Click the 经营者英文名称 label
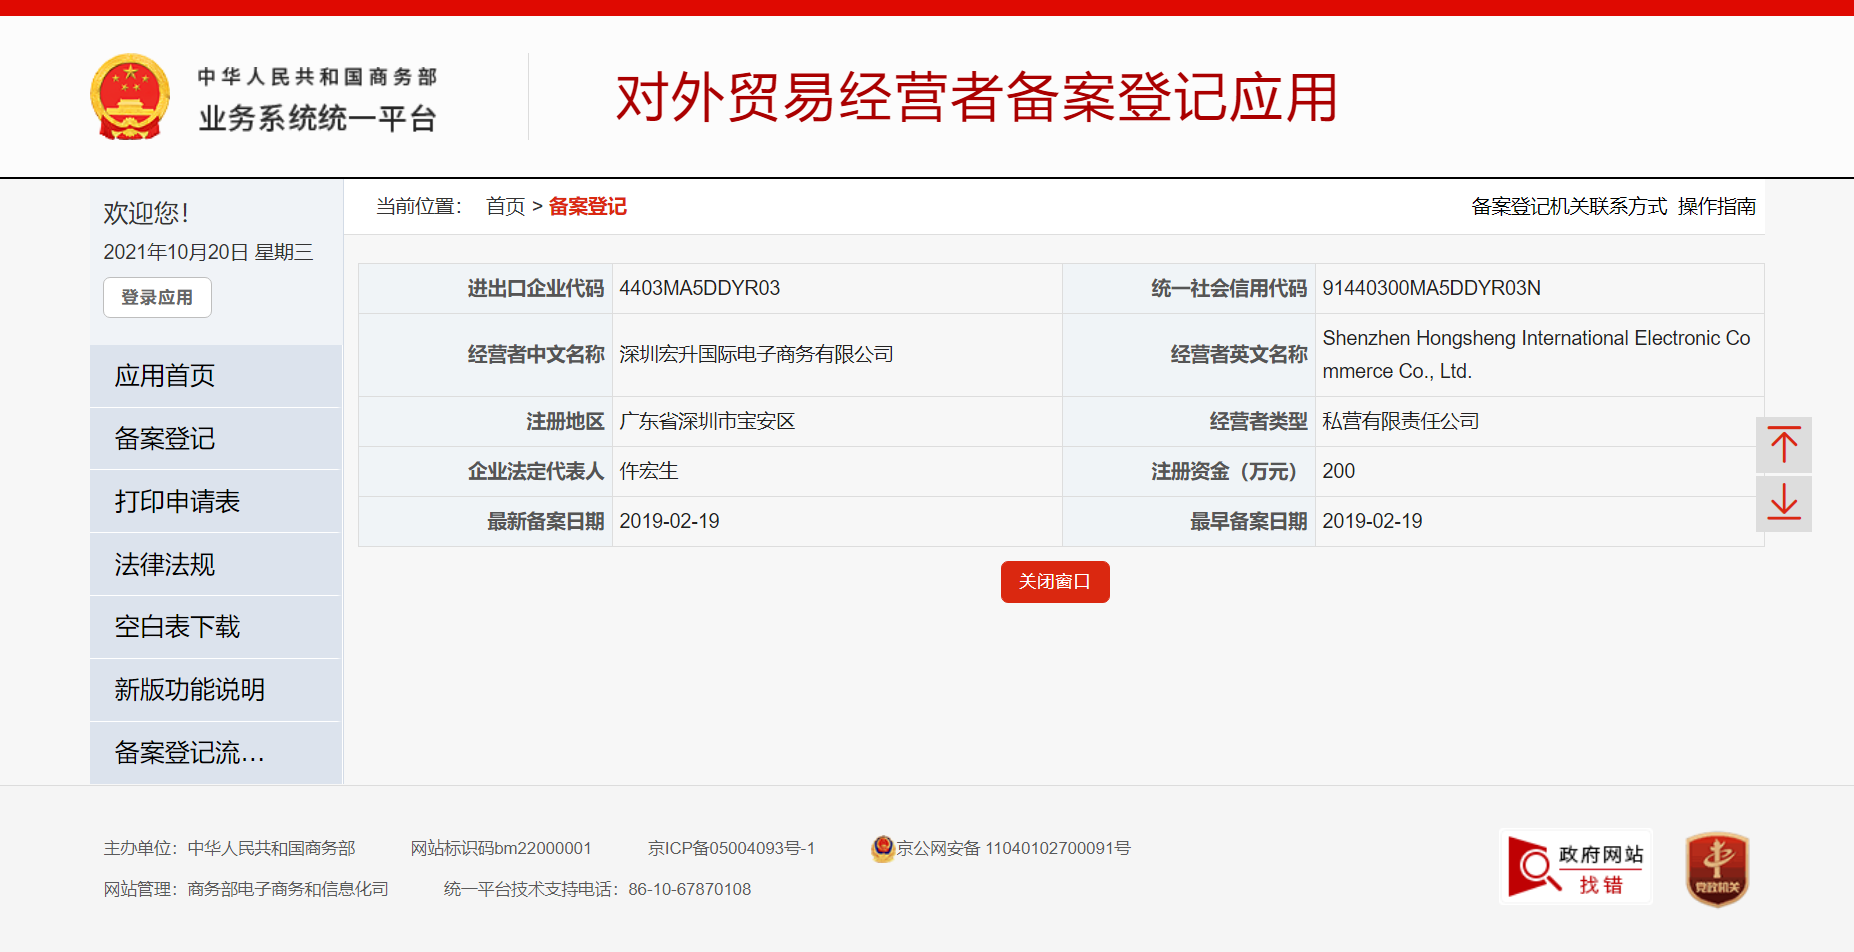Screen dimensions: 1854x952 [x=1239, y=354]
